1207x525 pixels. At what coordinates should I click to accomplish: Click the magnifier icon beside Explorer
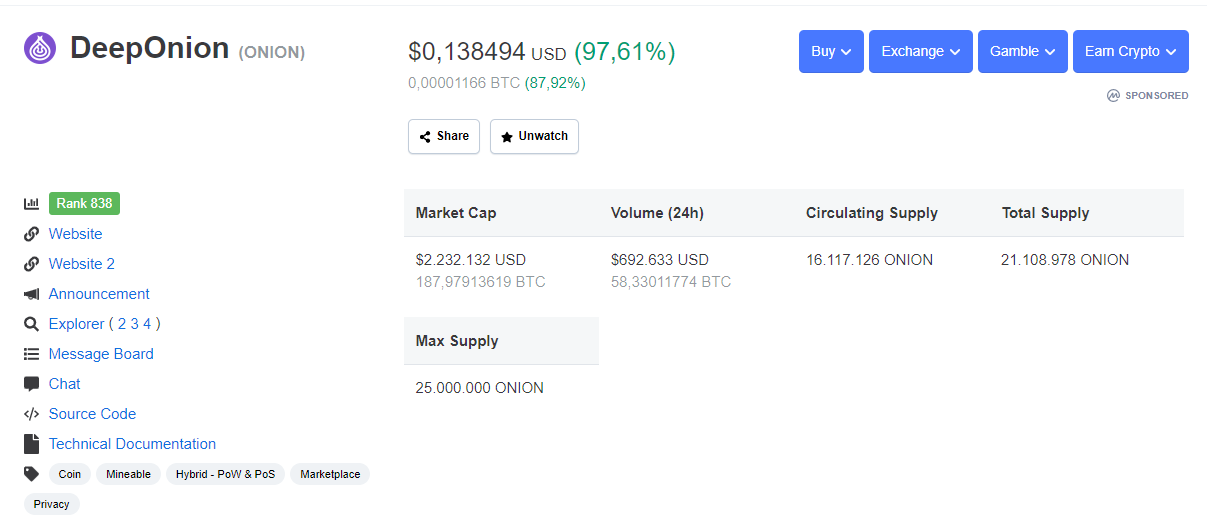point(31,324)
